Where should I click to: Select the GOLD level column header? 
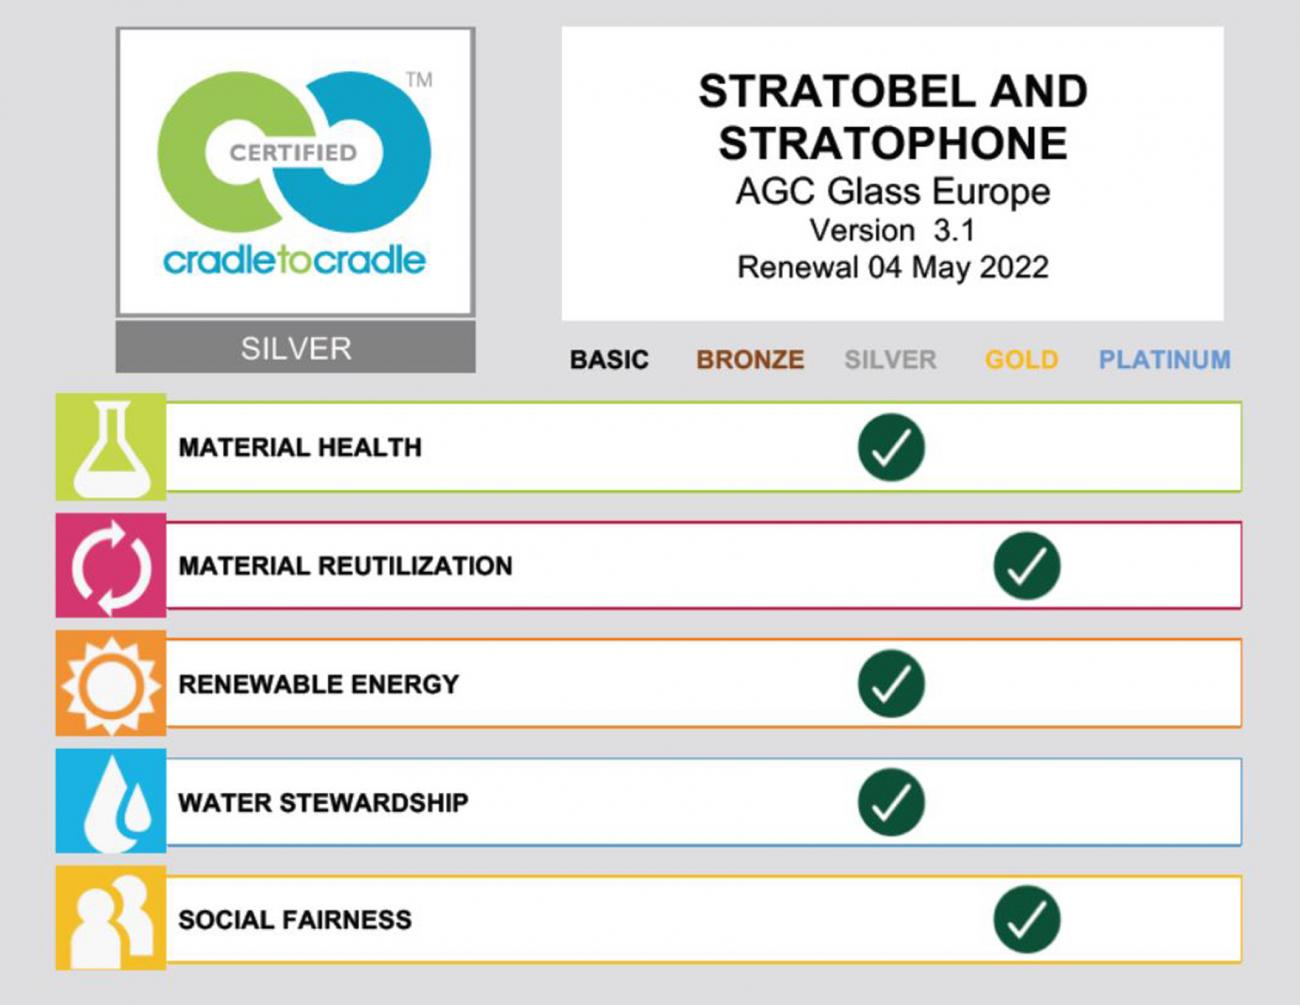[x=1021, y=360]
